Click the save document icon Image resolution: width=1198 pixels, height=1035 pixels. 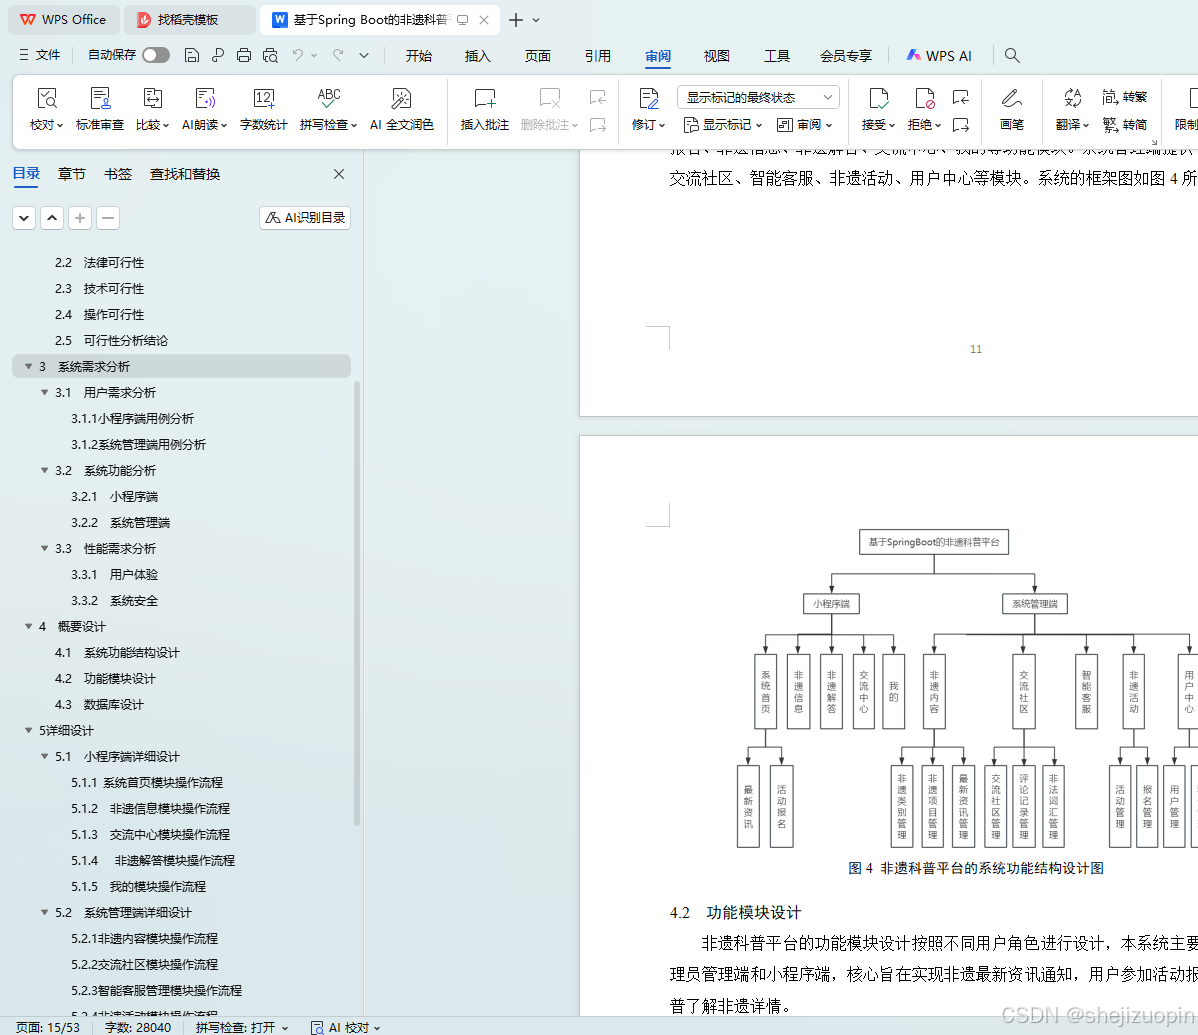pyautogui.click(x=192, y=55)
